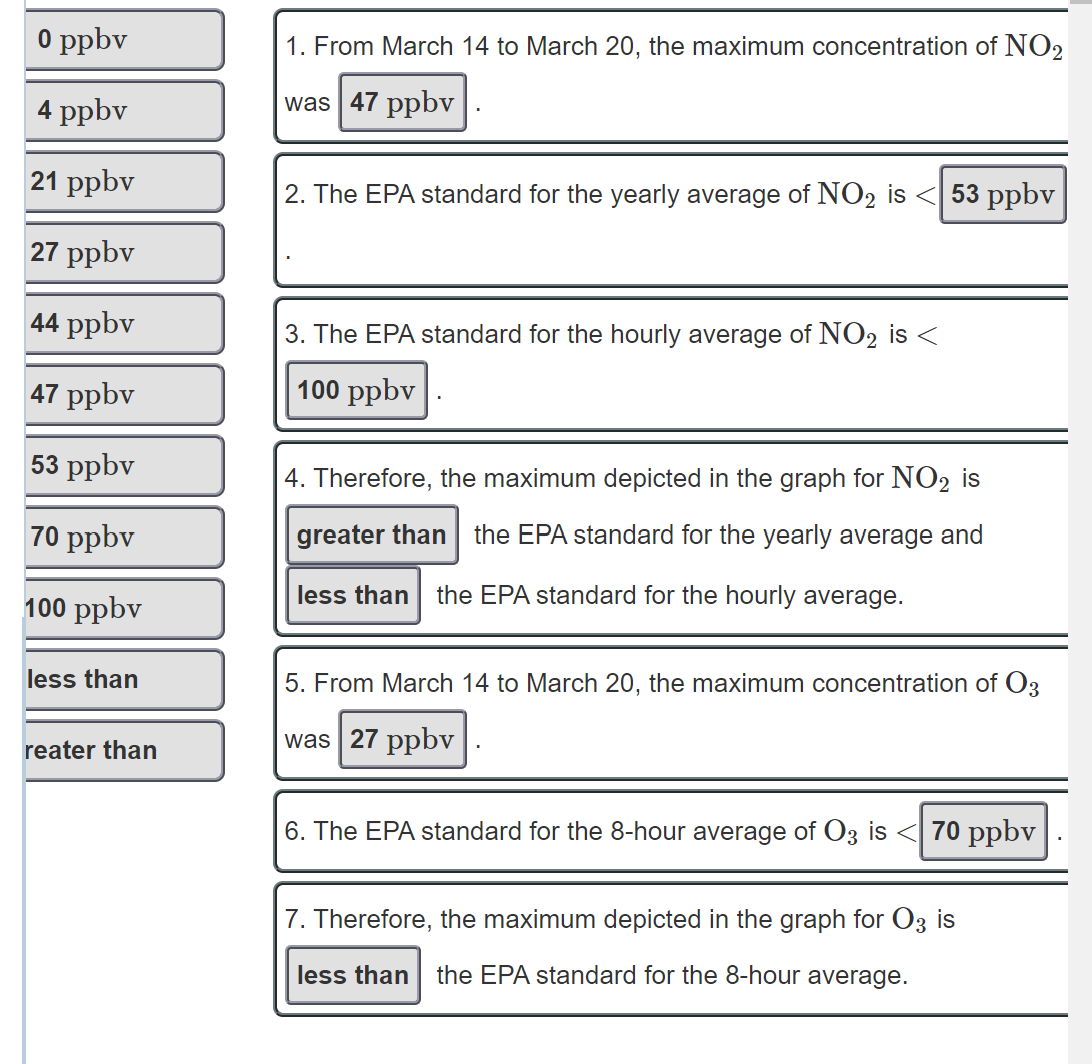Select "less than" answer in question 4
The height and width of the screenshot is (1064, 1092).
pos(352,595)
